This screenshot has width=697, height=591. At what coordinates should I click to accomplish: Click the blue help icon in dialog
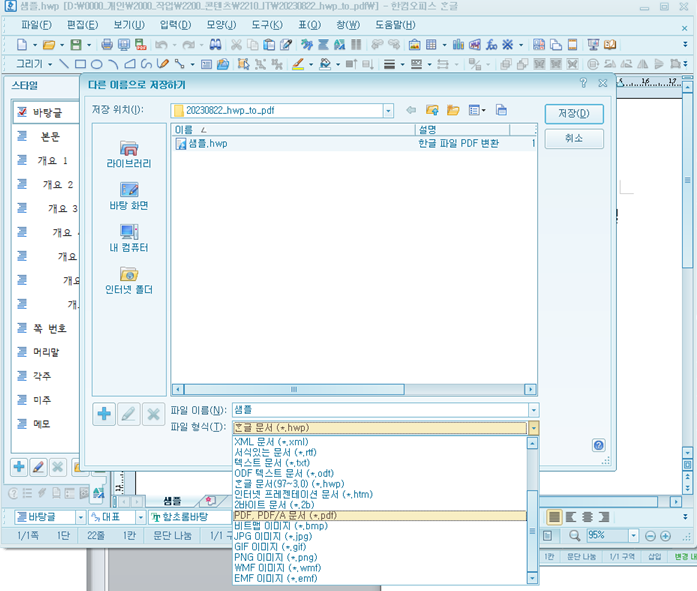pos(598,445)
